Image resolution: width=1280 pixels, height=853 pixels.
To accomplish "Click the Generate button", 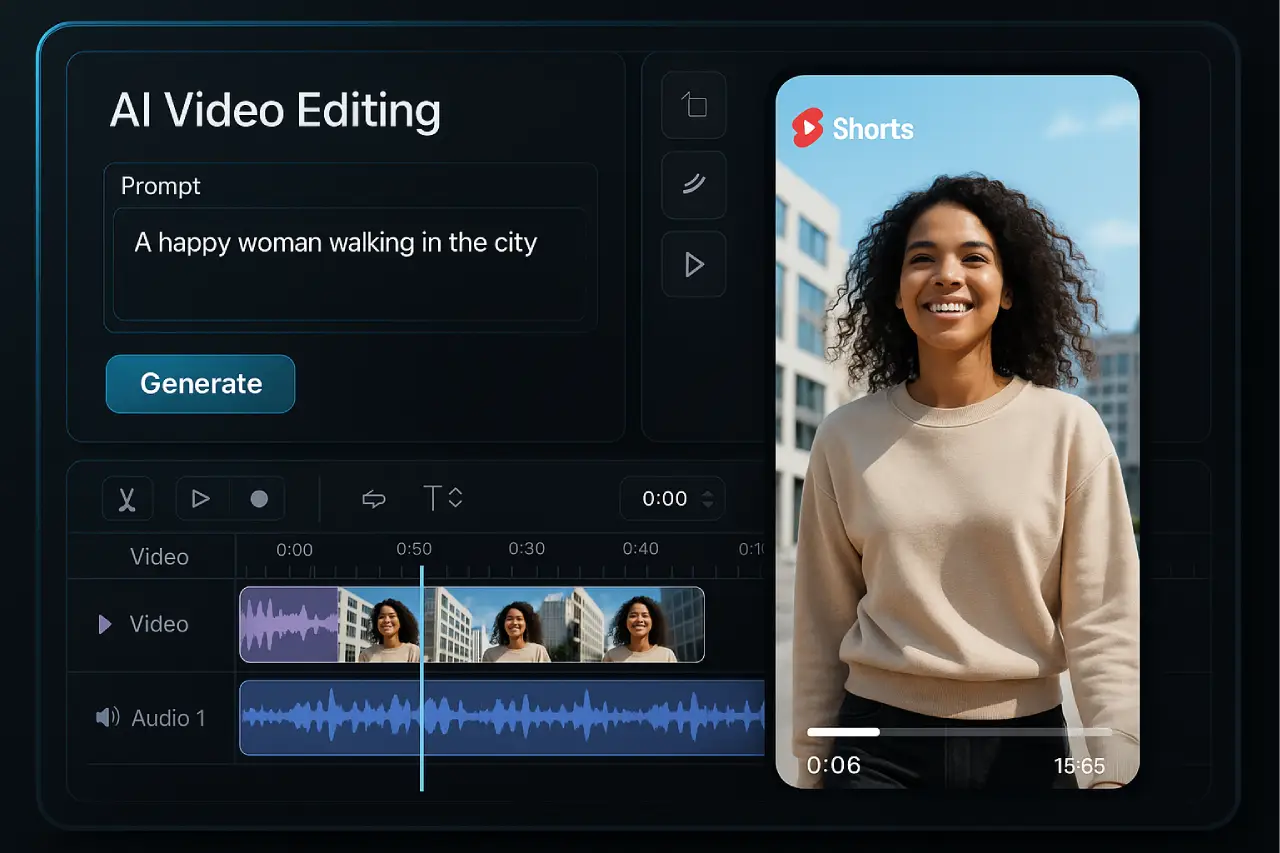I will [200, 384].
